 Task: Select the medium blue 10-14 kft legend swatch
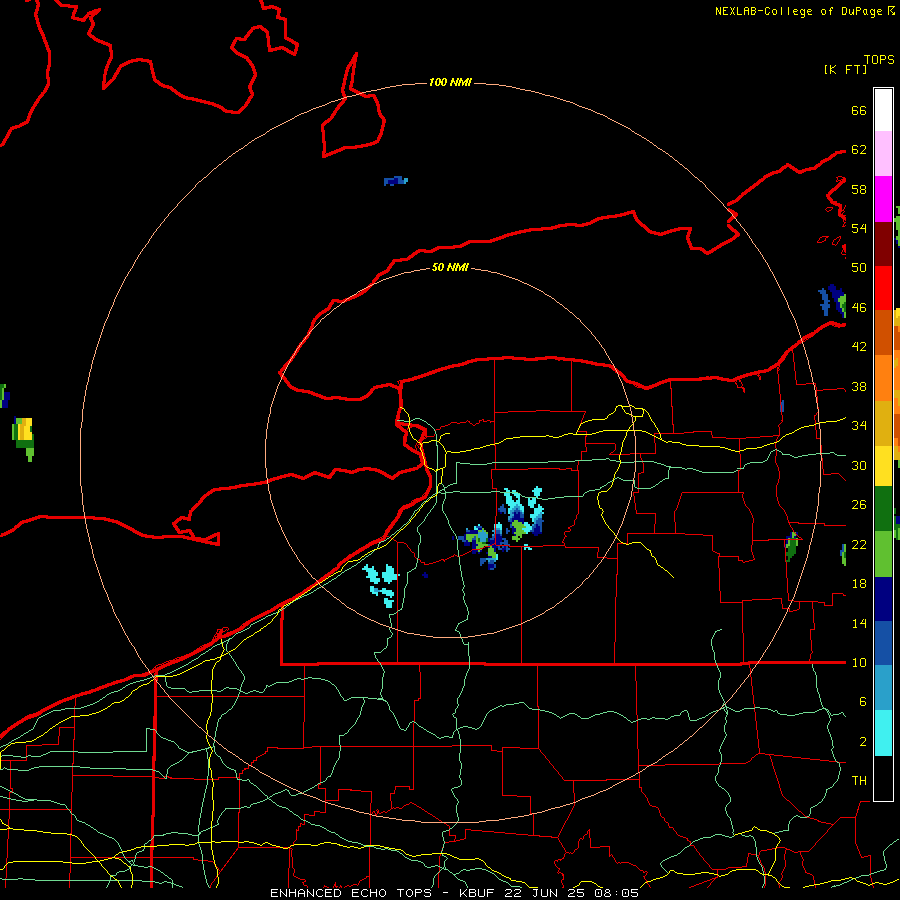point(883,643)
